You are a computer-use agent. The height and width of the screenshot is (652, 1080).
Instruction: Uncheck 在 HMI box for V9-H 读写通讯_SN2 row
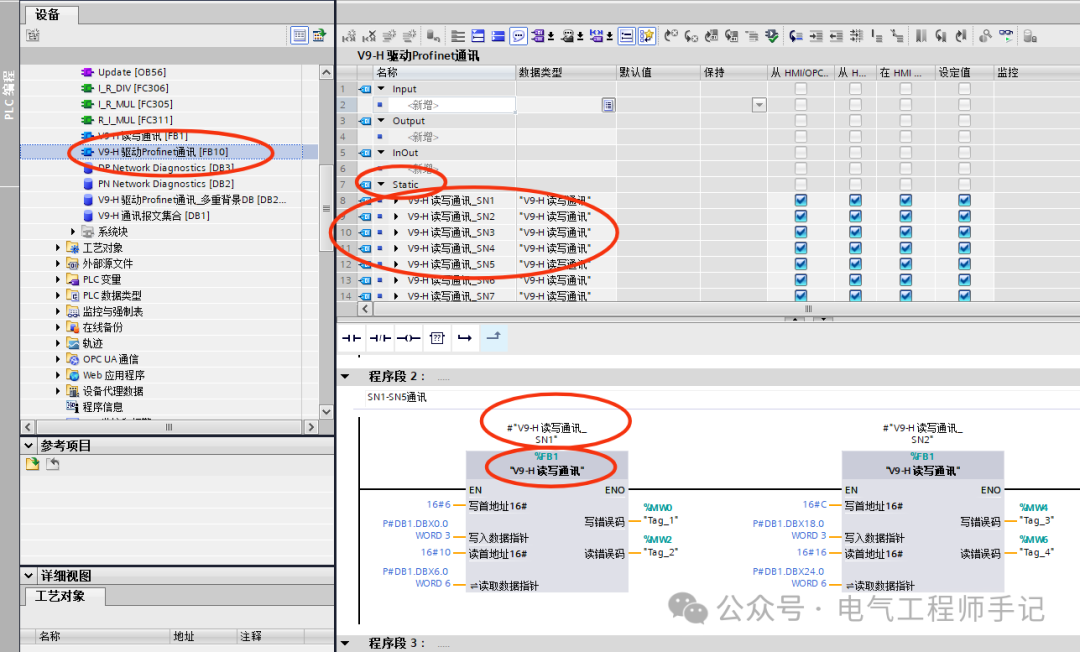906,216
